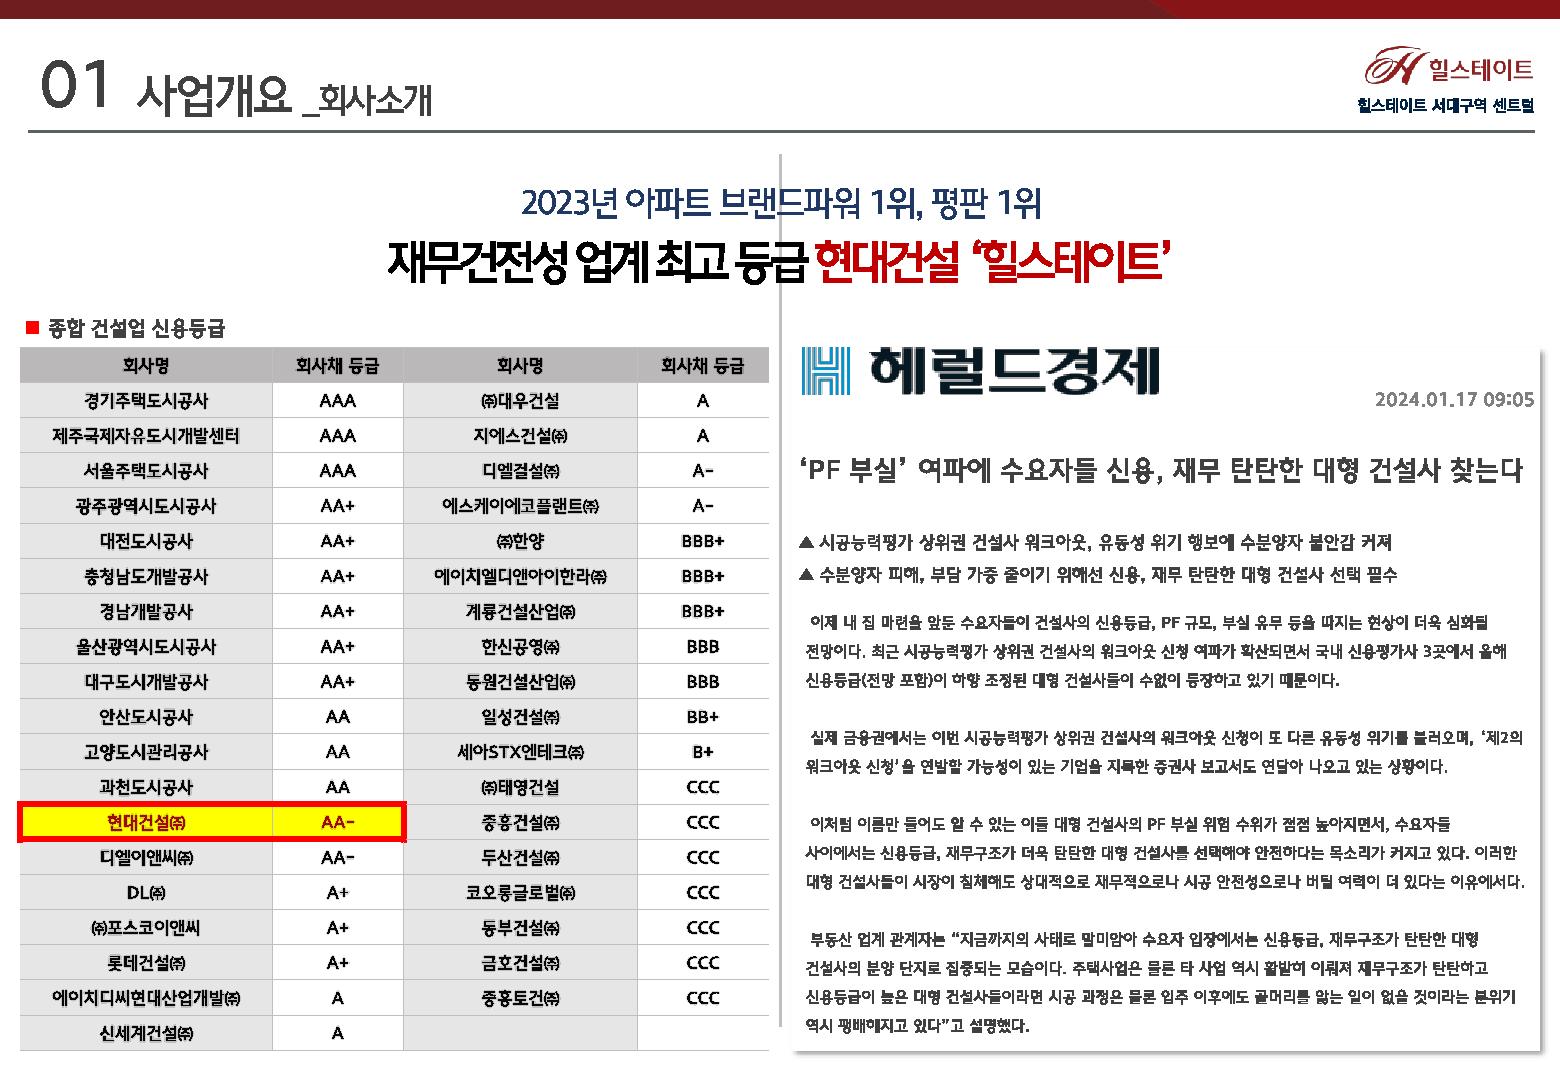The width and height of the screenshot is (1560, 1080).
Task: Click the 대전도시공사 cell
Action: [146, 541]
